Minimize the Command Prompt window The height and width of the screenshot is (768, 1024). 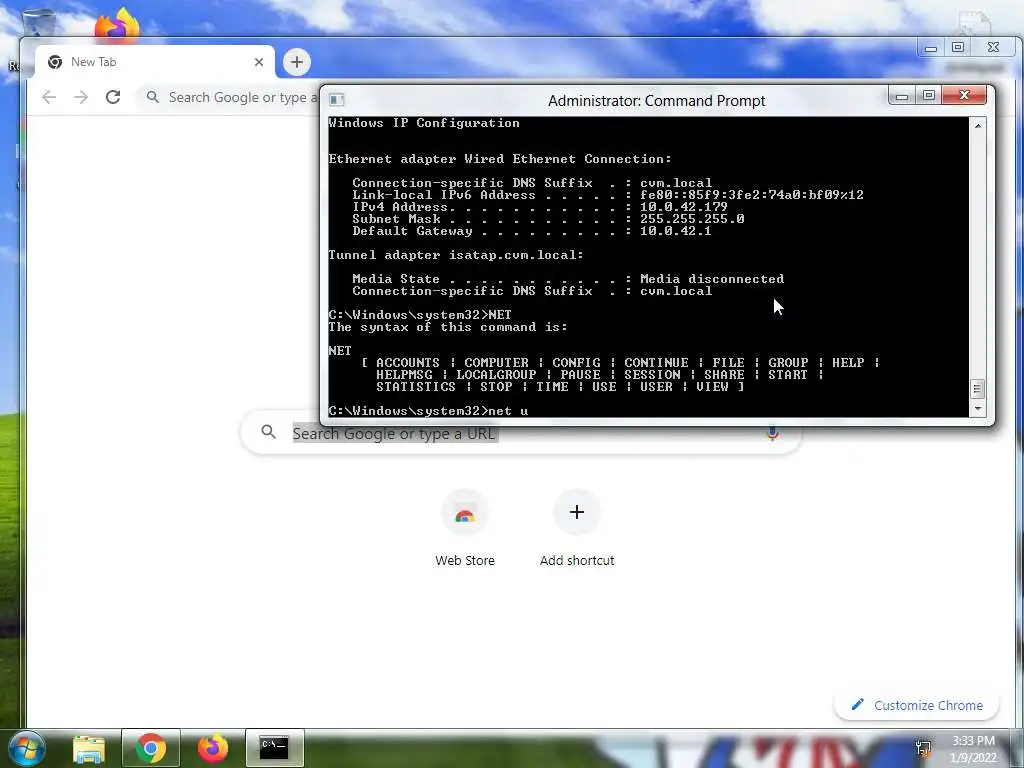903,96
